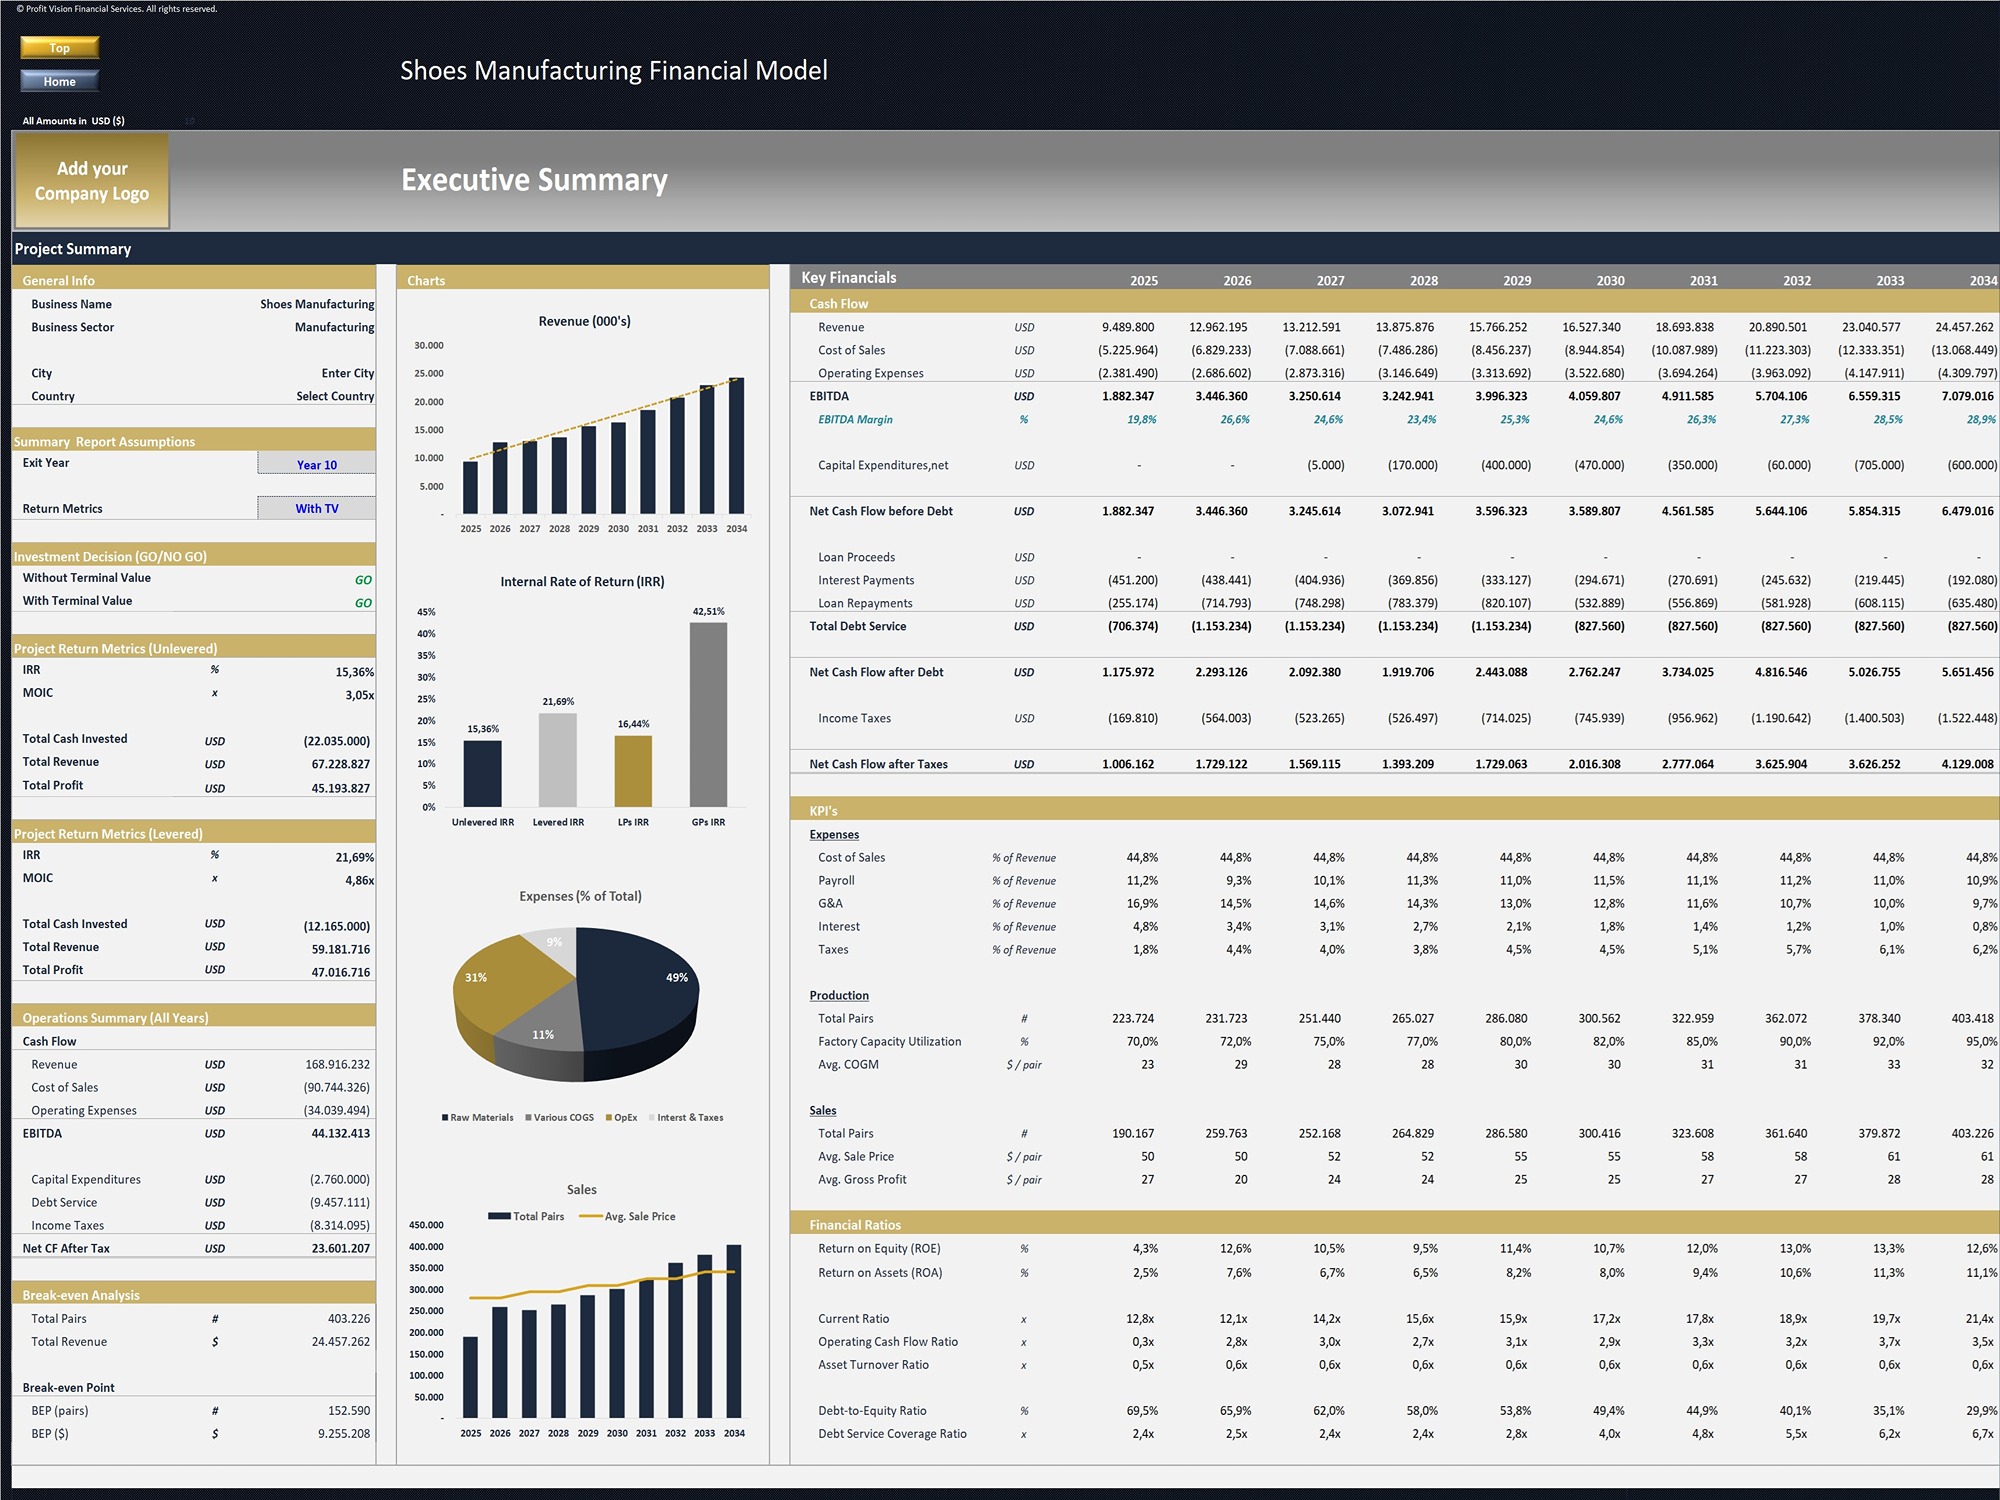The image size is (2000, 1500).
Task: Click the gold Top navigation button
Action: click(59, 47)
